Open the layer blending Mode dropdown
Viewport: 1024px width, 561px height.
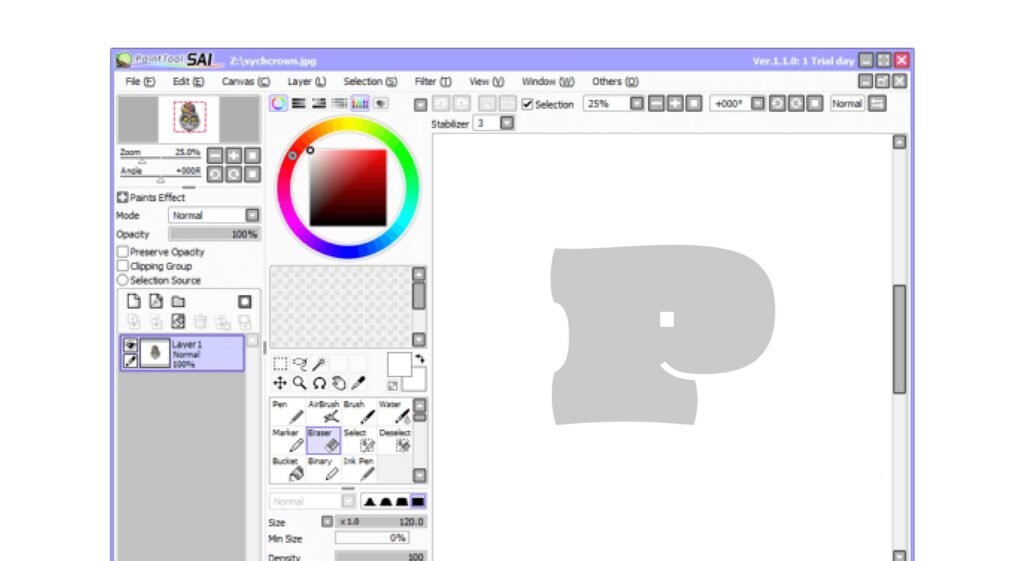[x=252, y=215]
